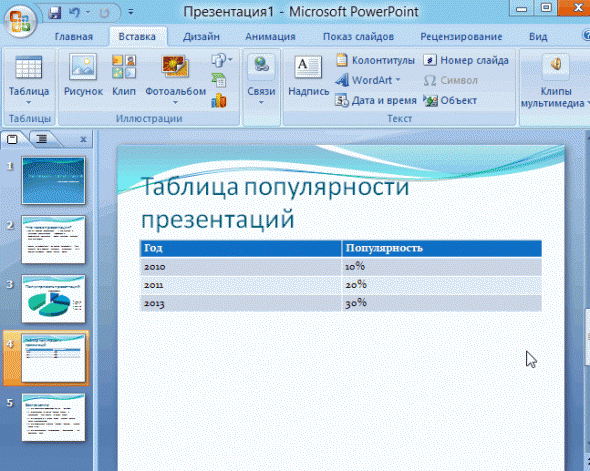Image resolution: width=590 pixels, height=471 pixels.
Task: Open the Фотоальбом dropdown arrow
Action: point(175,102)
